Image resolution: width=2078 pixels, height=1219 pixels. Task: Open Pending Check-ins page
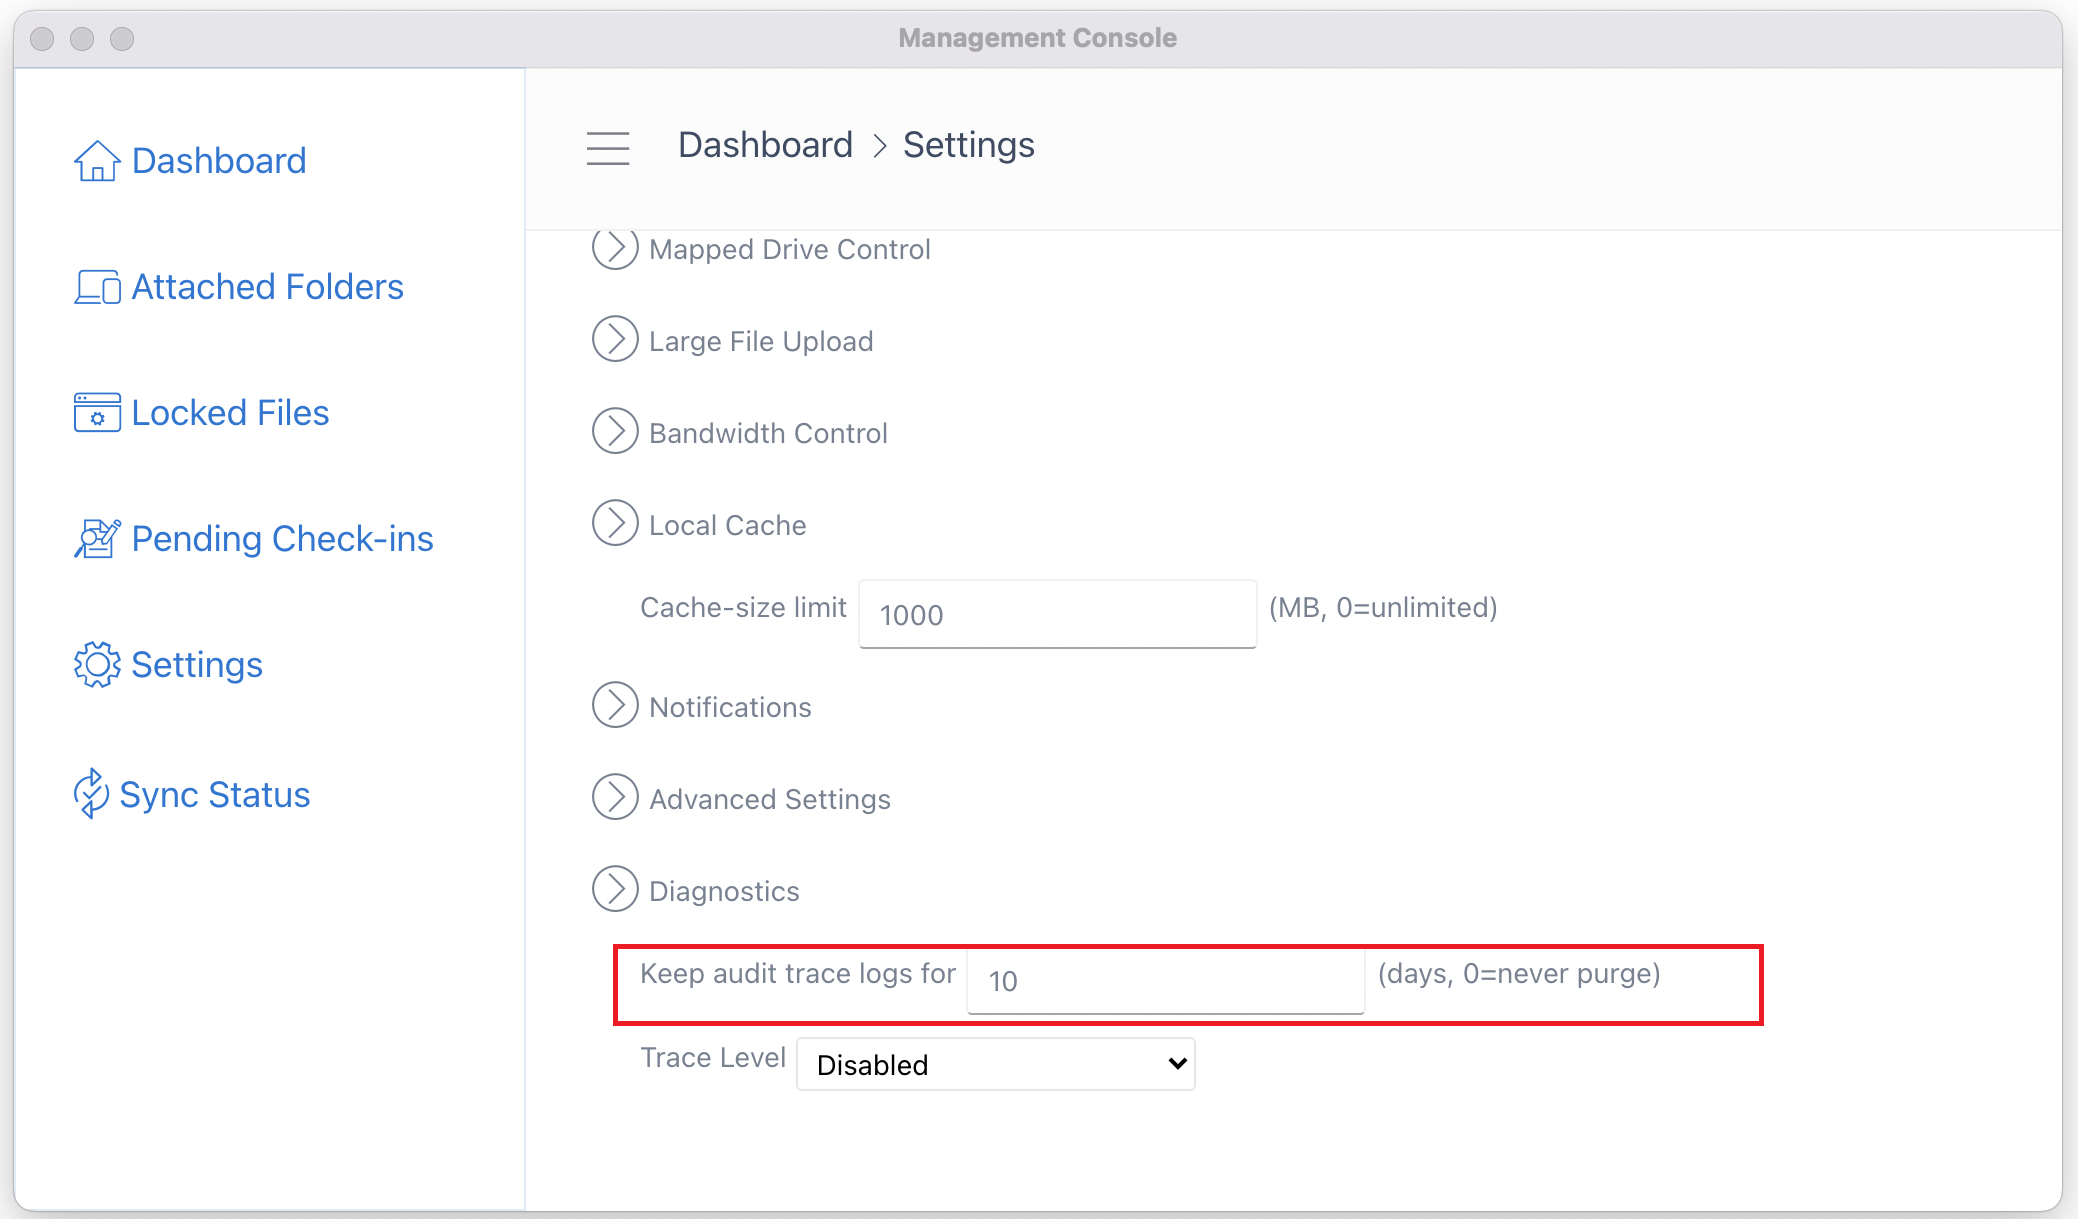pyautogui.click(x=283, y=539)
